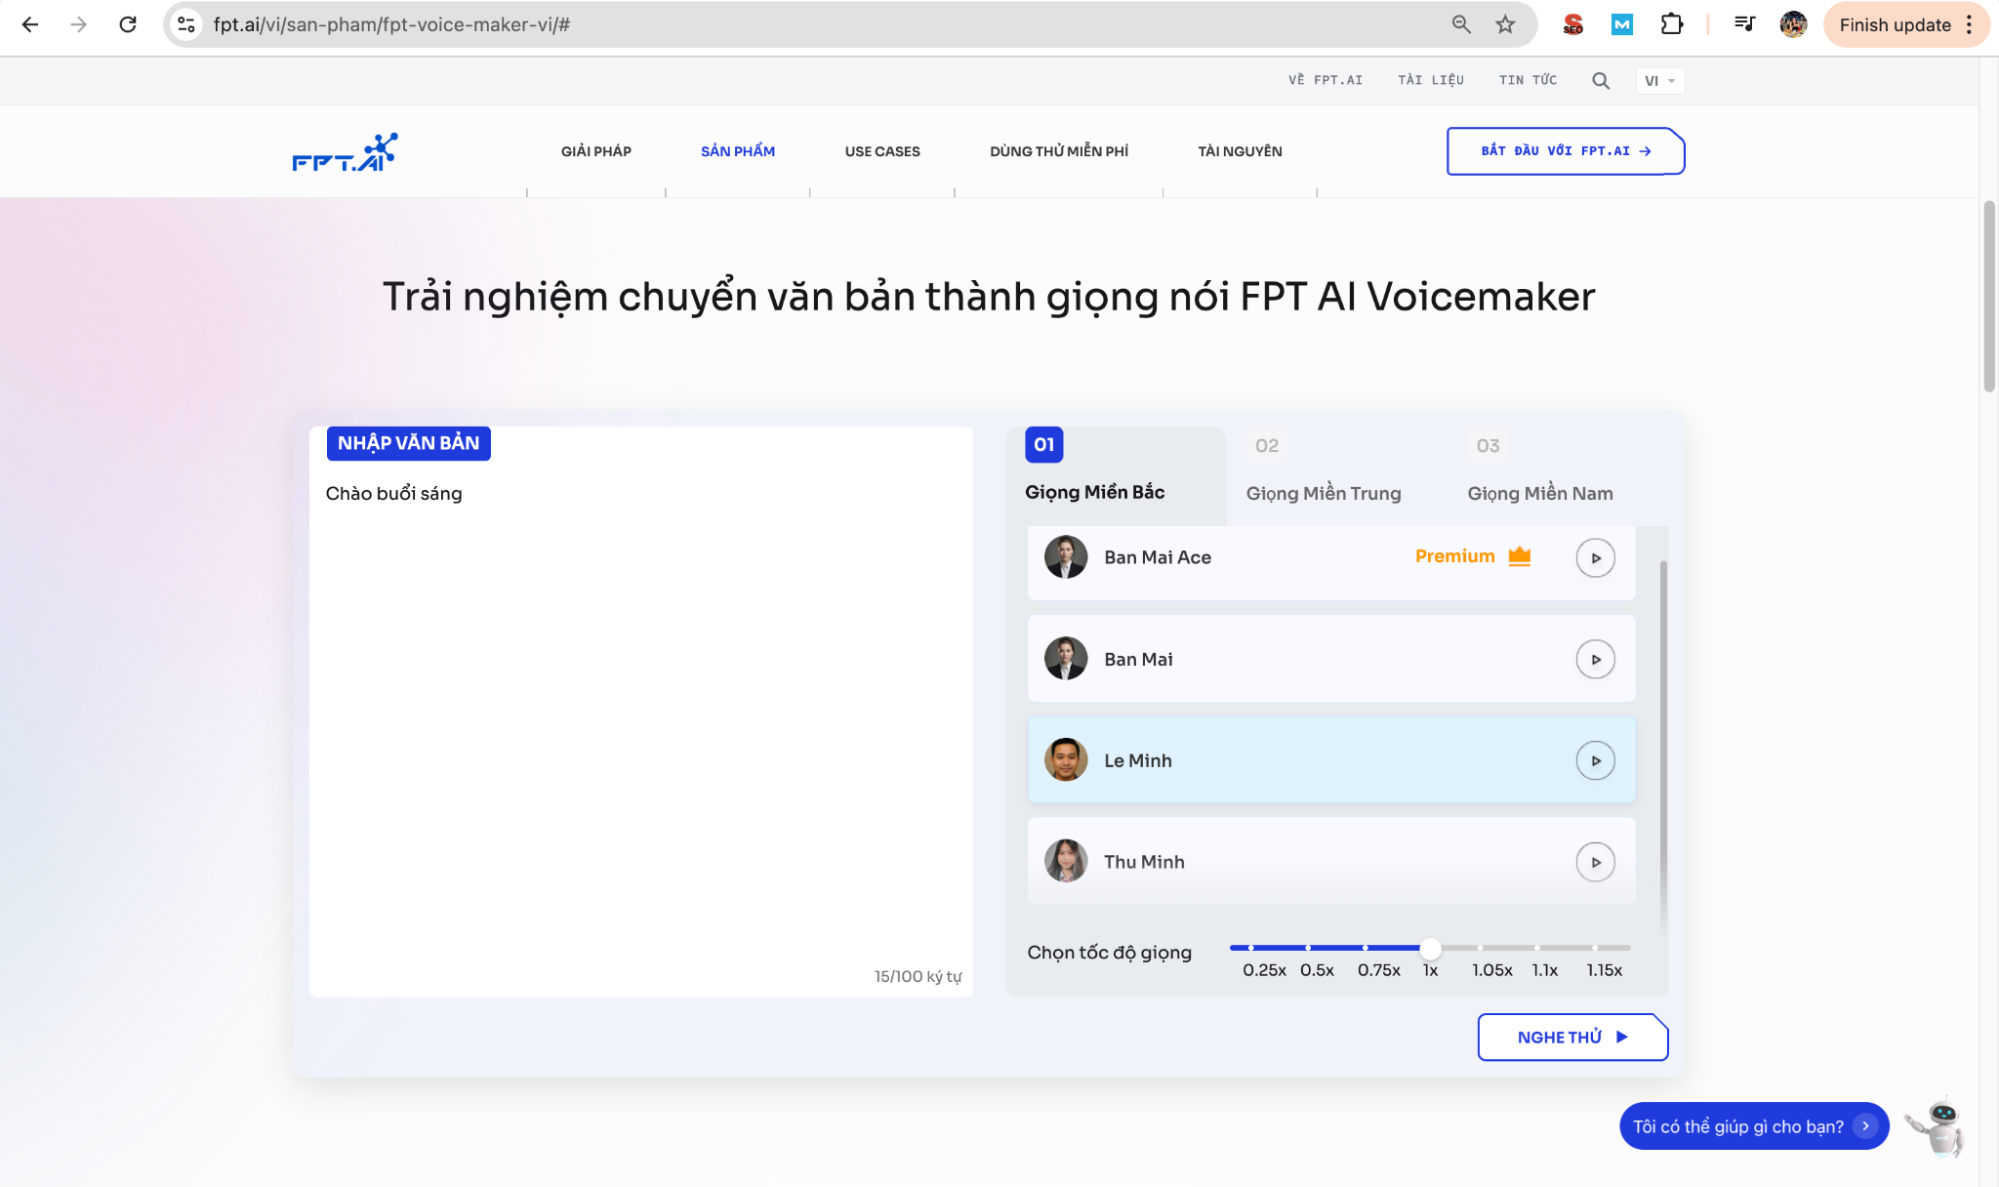Viewport: 1999px width, 1187px height.
Task: Click the FPT.AI logo
Action: (344, 152)
